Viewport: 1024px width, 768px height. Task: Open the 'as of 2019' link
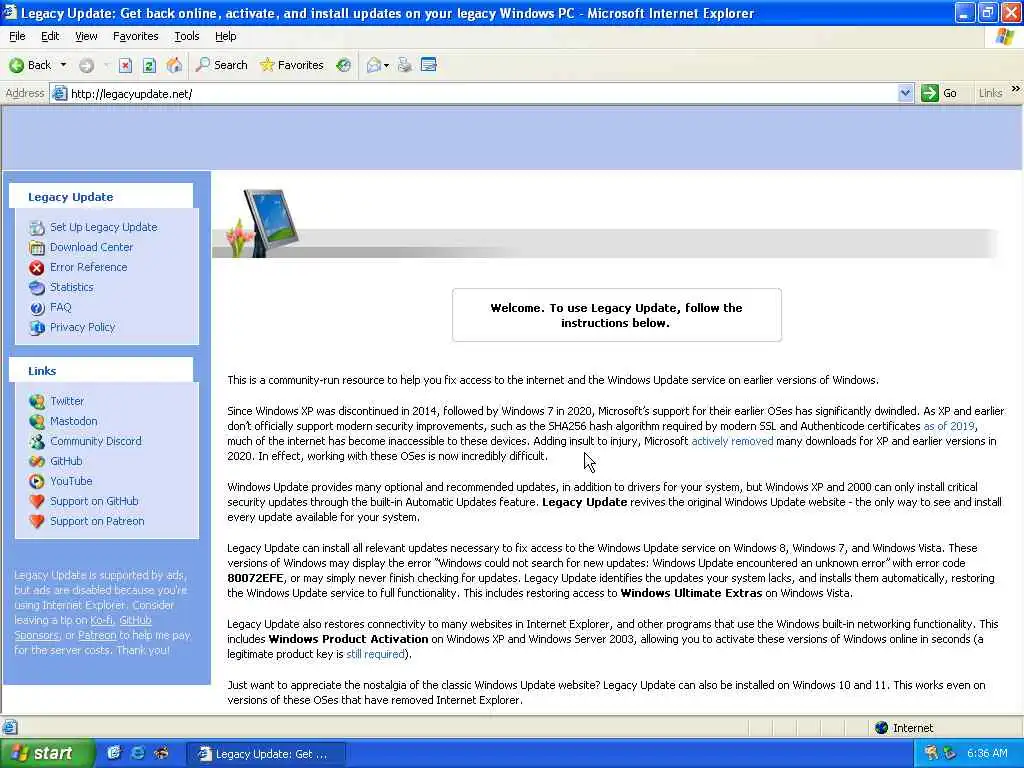click(x=949, y=426)
